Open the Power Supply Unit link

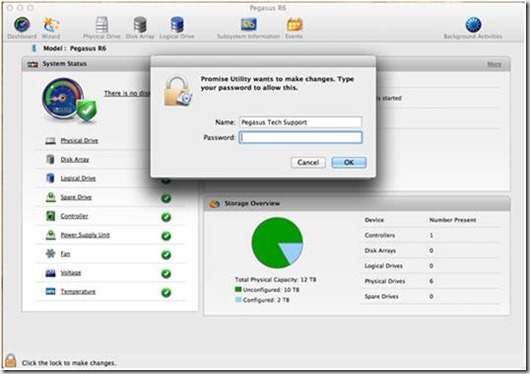[85, 235]
